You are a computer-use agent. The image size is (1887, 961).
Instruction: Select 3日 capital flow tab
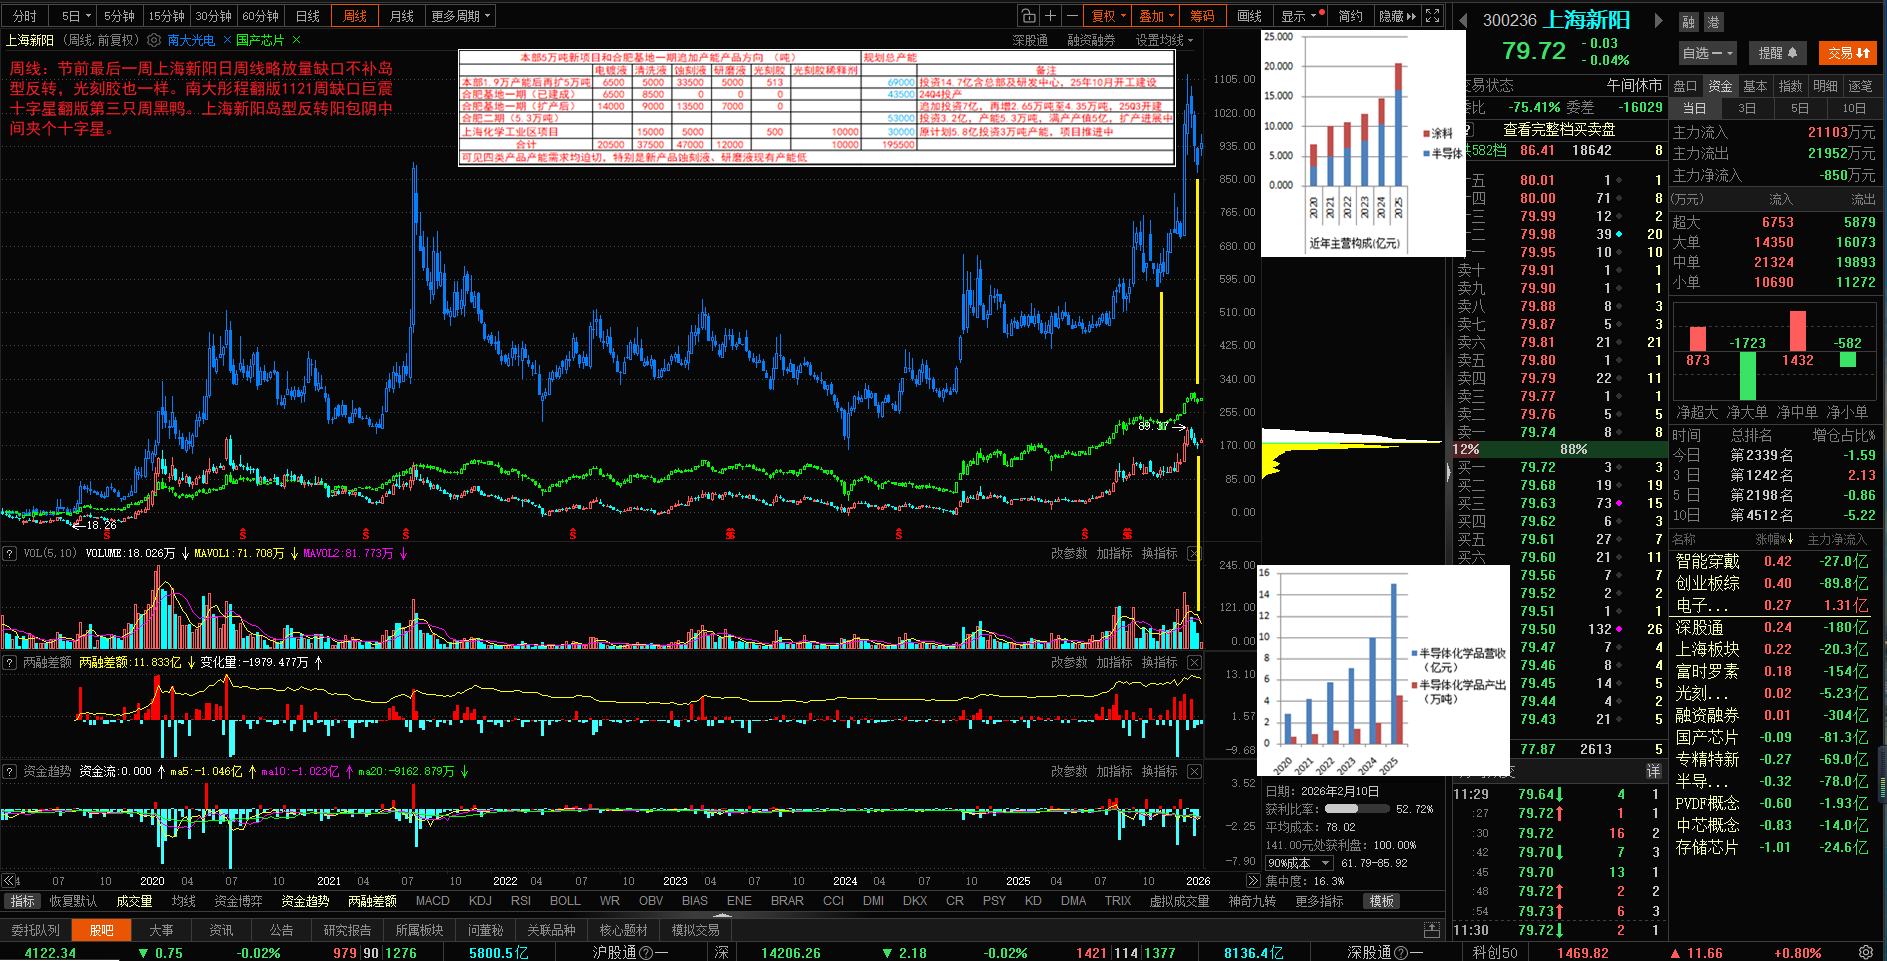[x=1746, y=108]
